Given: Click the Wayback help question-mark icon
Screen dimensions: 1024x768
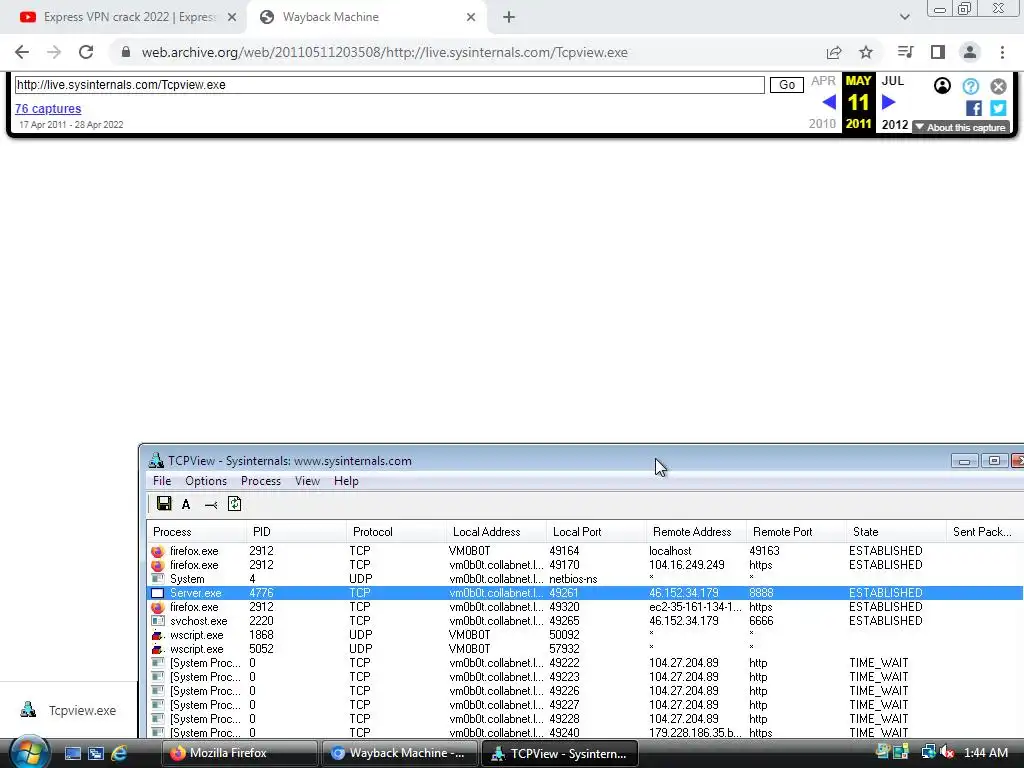Looking at the screenshot, I should click(x=970, y=86).
